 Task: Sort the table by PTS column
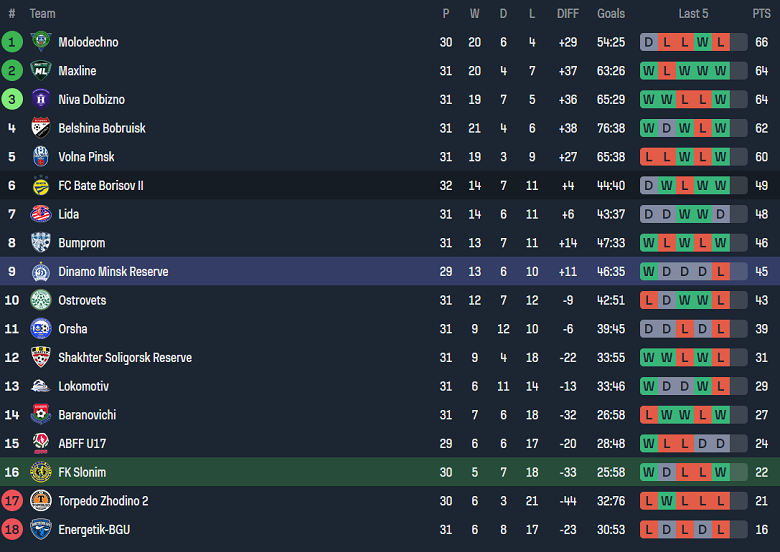pyautogui.click(x=761, y=14)
